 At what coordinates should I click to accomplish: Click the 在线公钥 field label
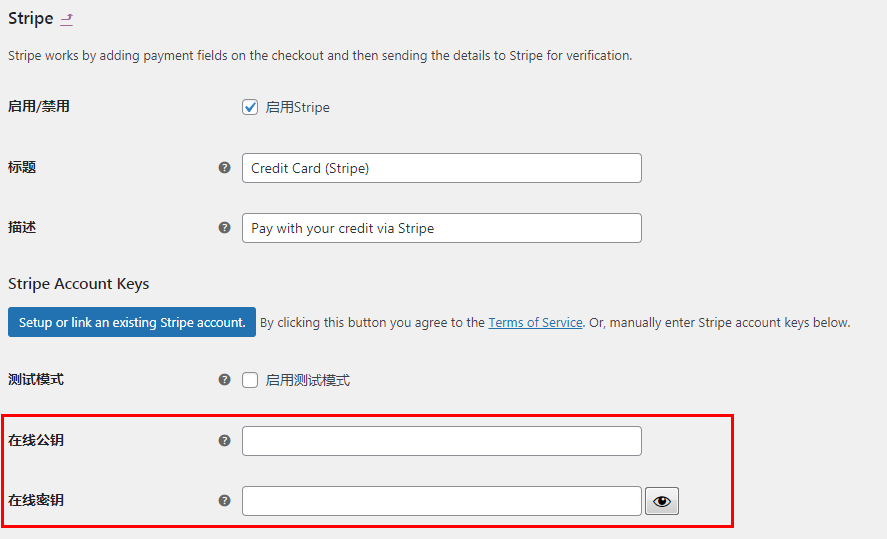[x=36, y=440]
